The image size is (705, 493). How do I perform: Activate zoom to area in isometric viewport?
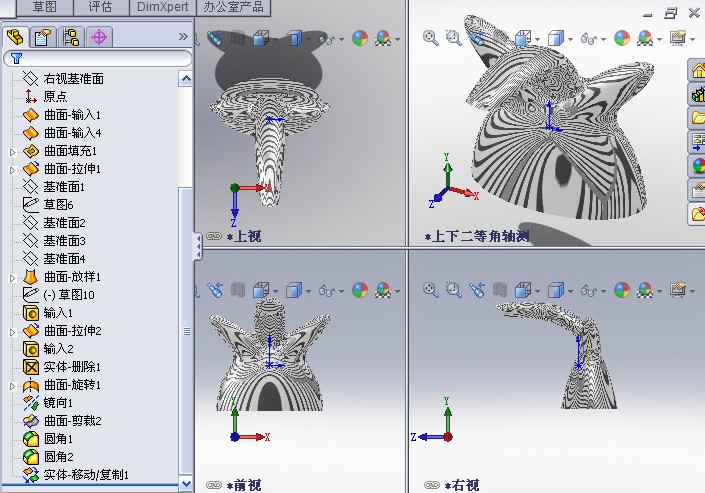[453, 38]
